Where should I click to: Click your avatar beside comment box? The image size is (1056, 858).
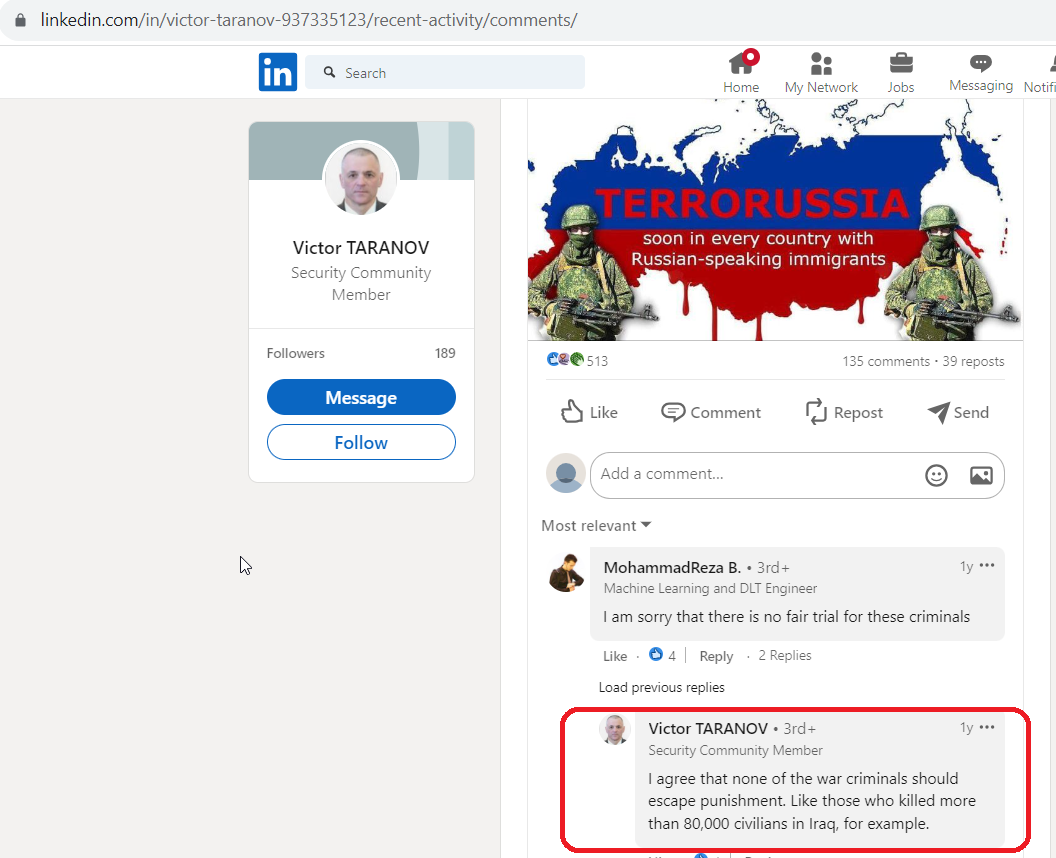566,473
